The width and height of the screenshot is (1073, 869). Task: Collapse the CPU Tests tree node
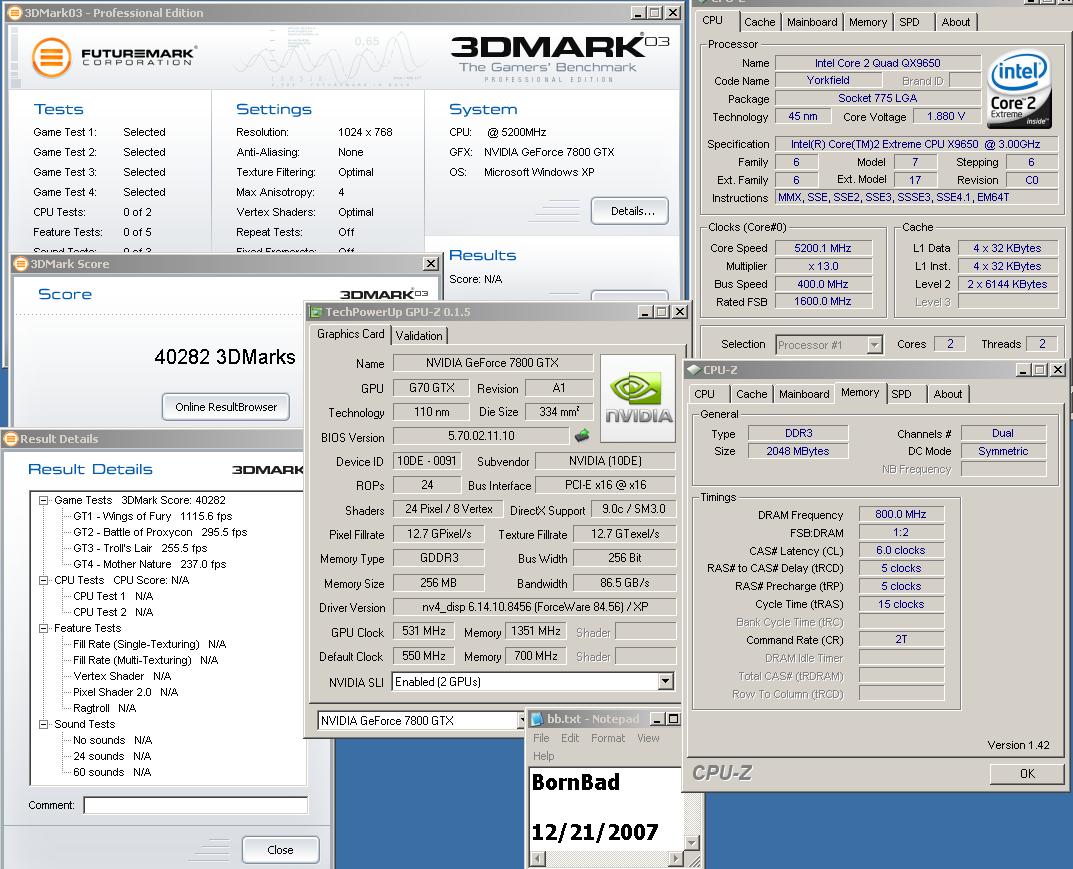click(44, 580)
